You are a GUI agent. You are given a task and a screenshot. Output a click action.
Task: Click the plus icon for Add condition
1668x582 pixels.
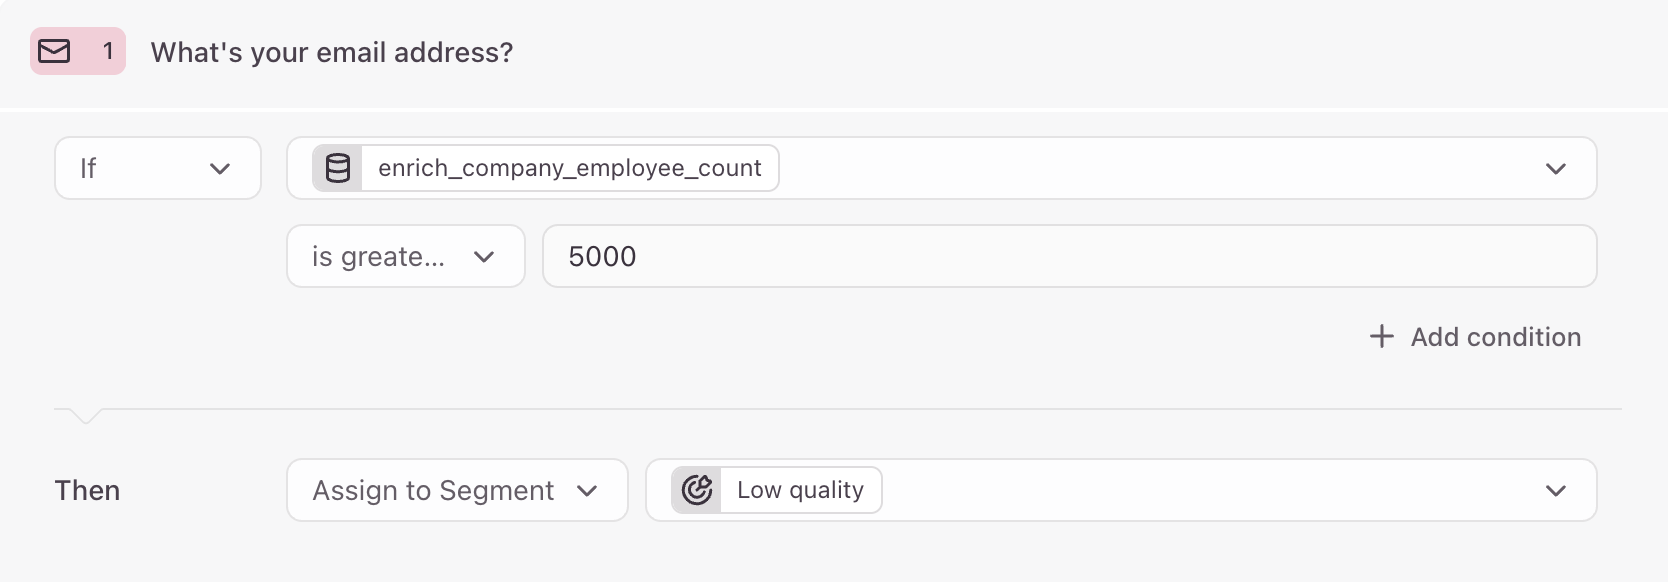pos(1381,336)
